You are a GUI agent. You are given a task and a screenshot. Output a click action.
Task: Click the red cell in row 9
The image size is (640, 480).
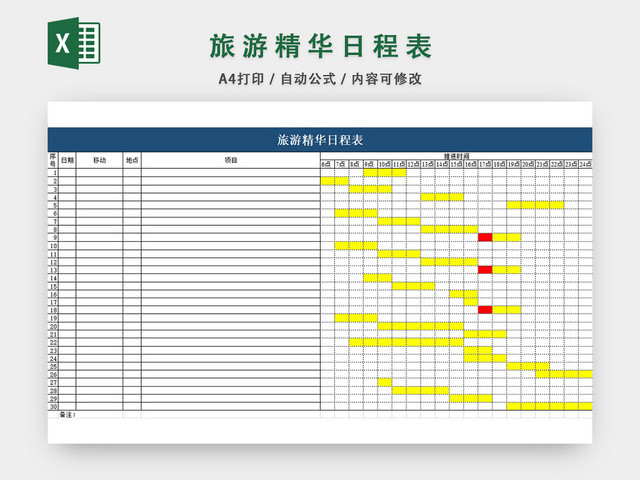pyautogui.click(x=485, y=237)
